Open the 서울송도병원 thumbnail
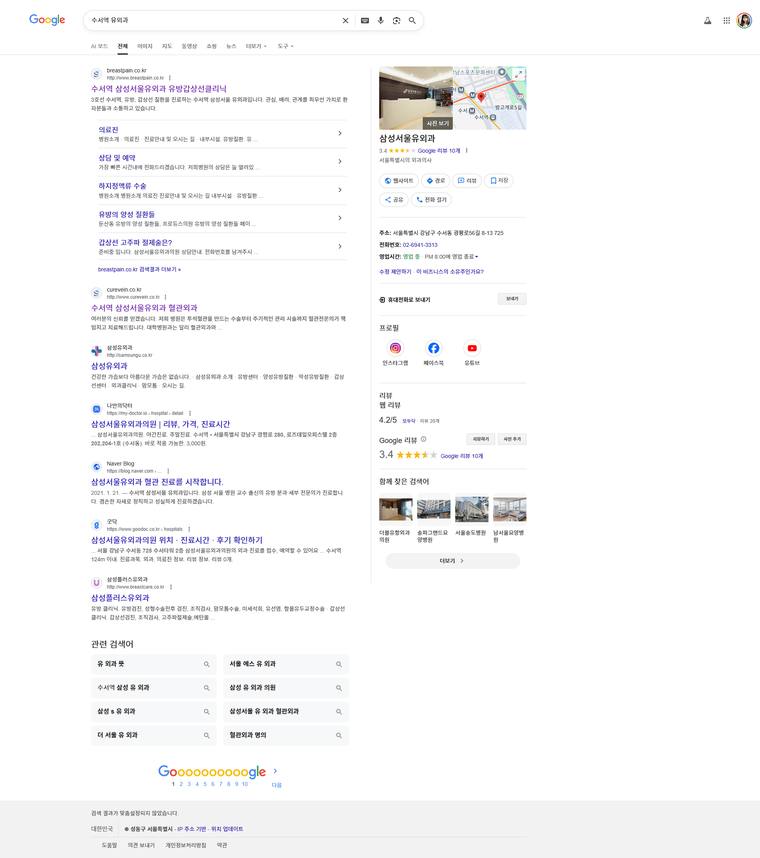 tap(472, 509)
